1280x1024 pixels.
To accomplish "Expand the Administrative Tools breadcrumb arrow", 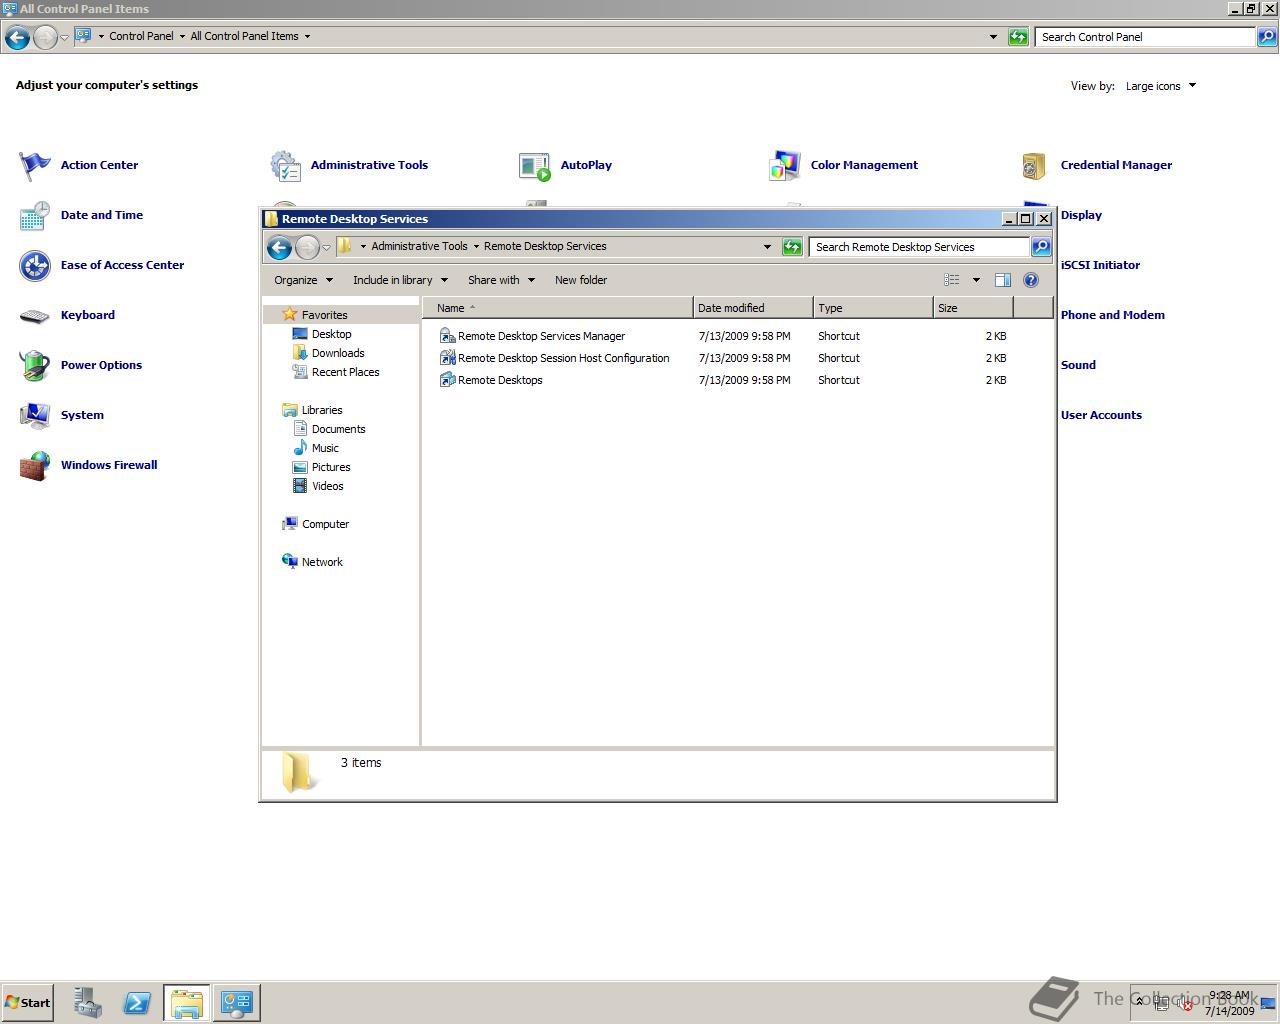I will [476, 246].
